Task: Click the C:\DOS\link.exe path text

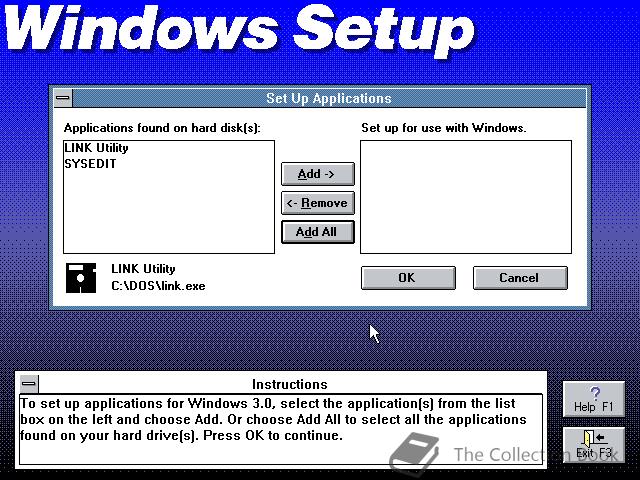Action: [x=158, y=286]
